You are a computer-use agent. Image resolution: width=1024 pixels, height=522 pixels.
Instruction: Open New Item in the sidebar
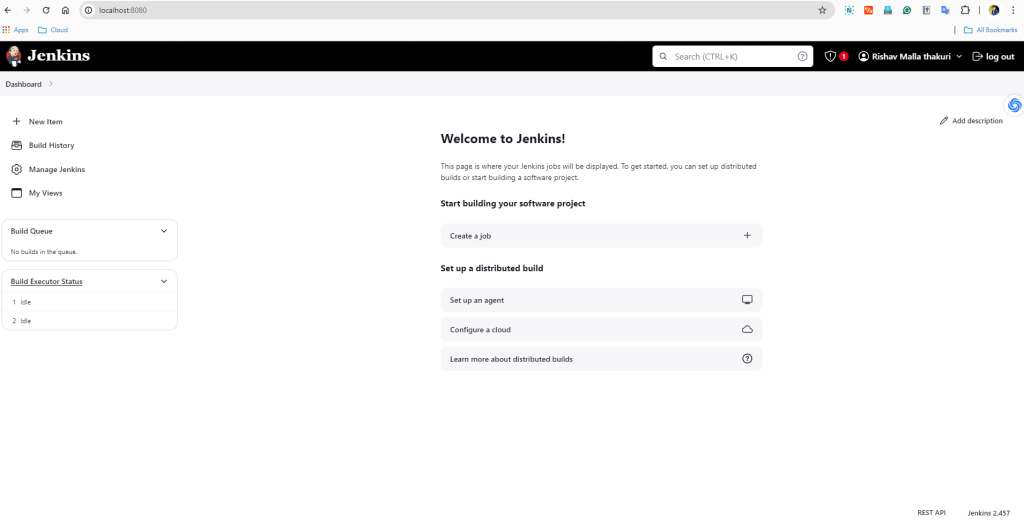pyautogui.click(x=38, y=122)
